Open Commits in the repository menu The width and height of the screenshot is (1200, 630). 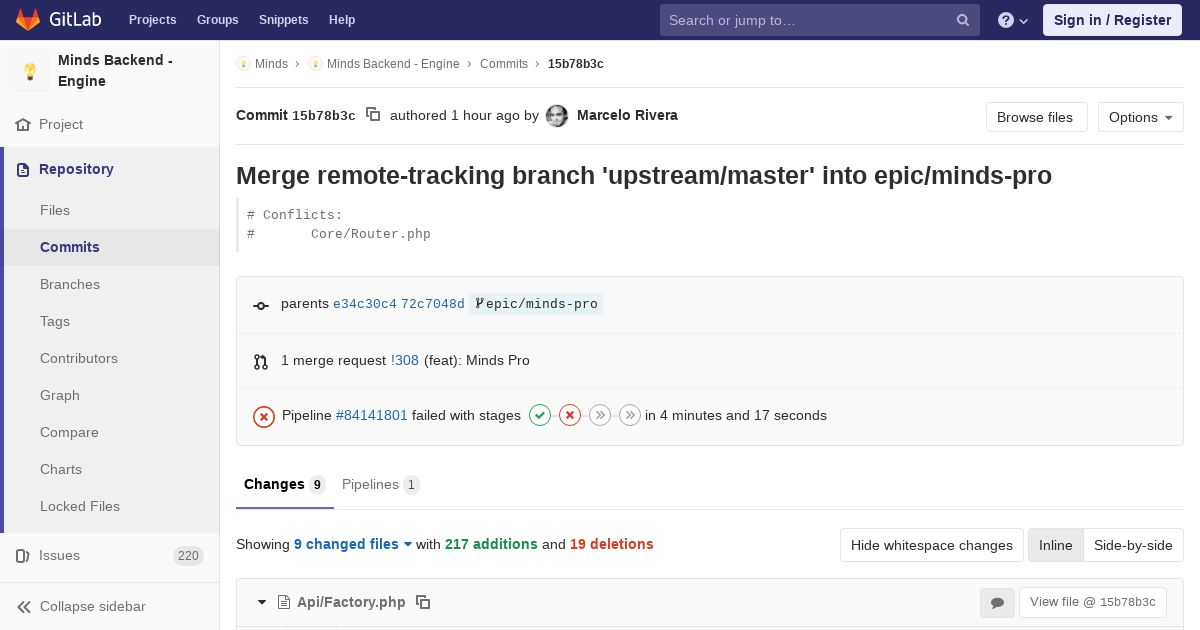[x=70, y=247]
